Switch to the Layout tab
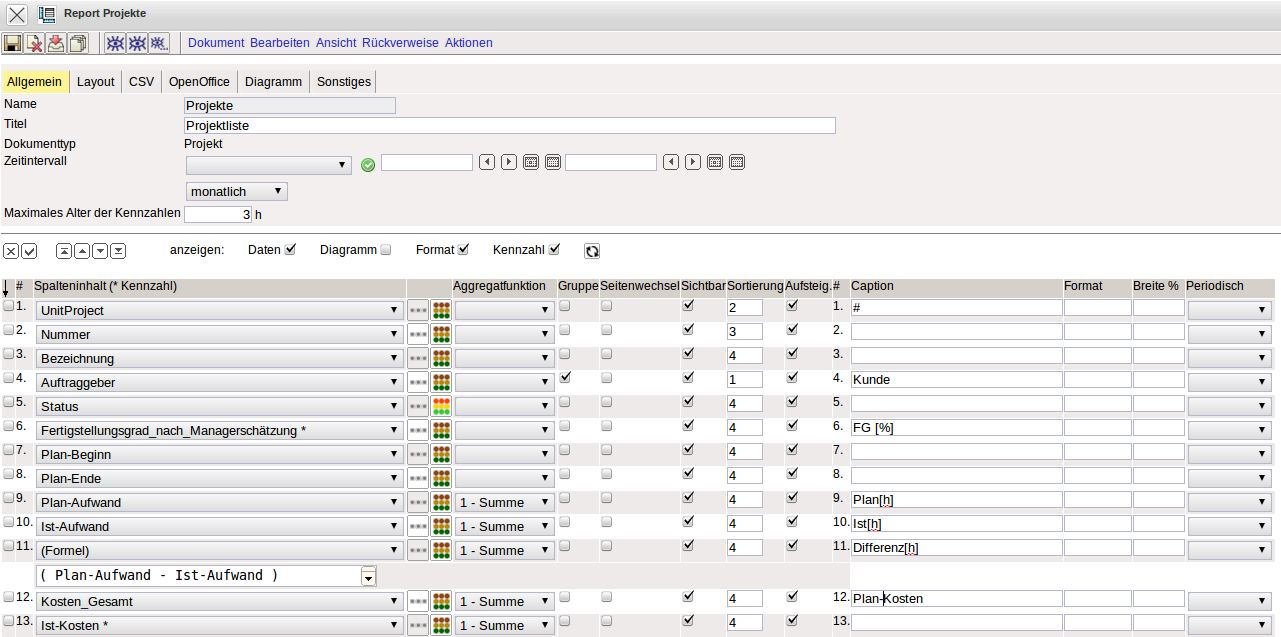The image size is (1281, 637). pyautogui.click(x=96, y=82)
